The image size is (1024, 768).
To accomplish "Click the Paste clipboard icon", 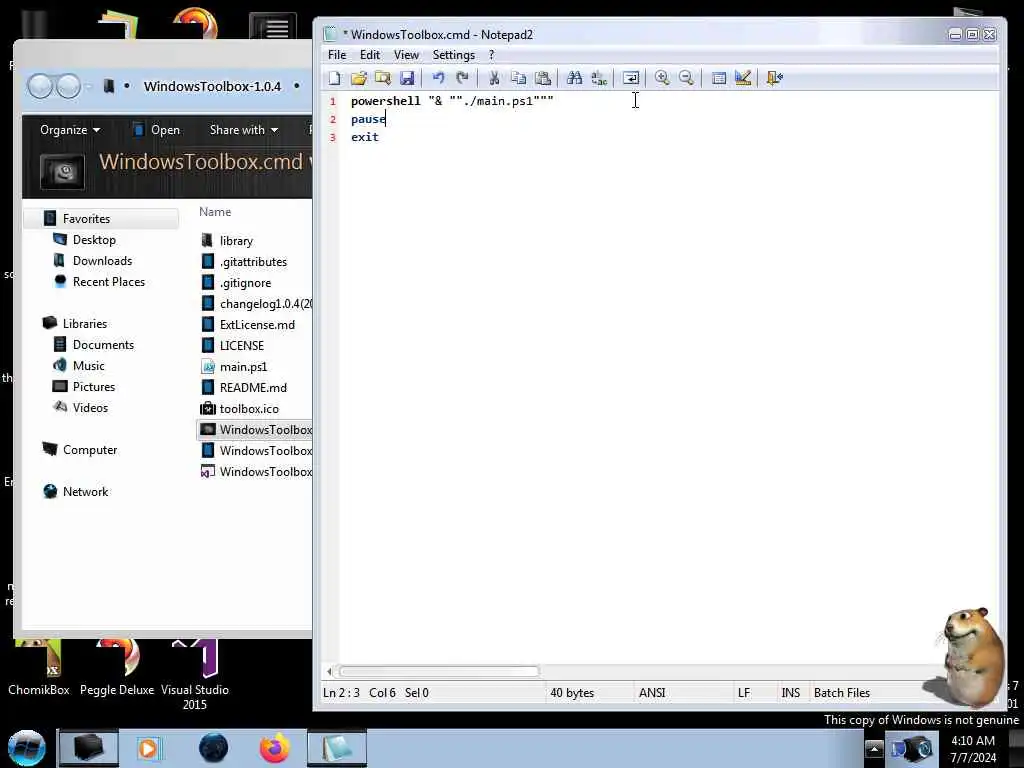I will click(x=543, y=78).
